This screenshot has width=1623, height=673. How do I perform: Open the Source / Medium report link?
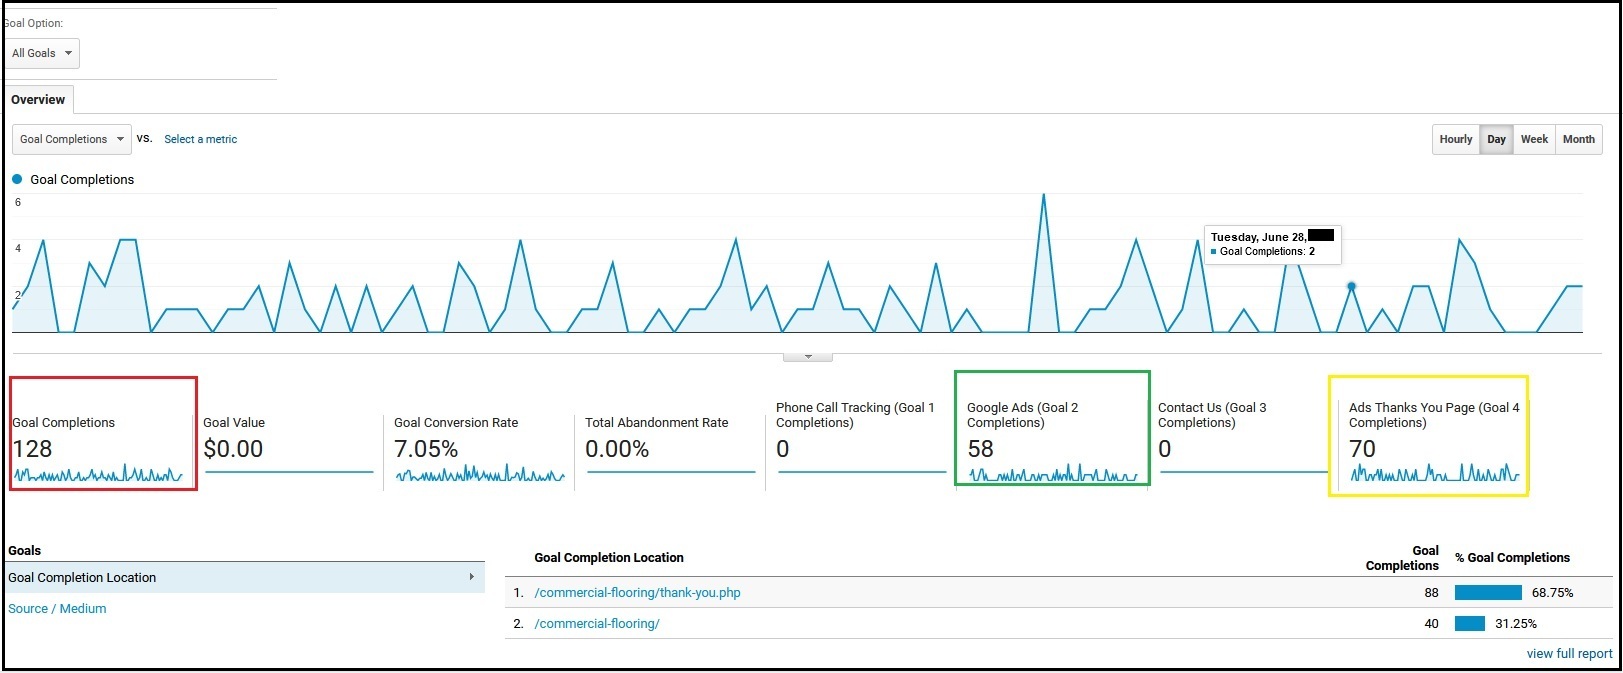57,609
